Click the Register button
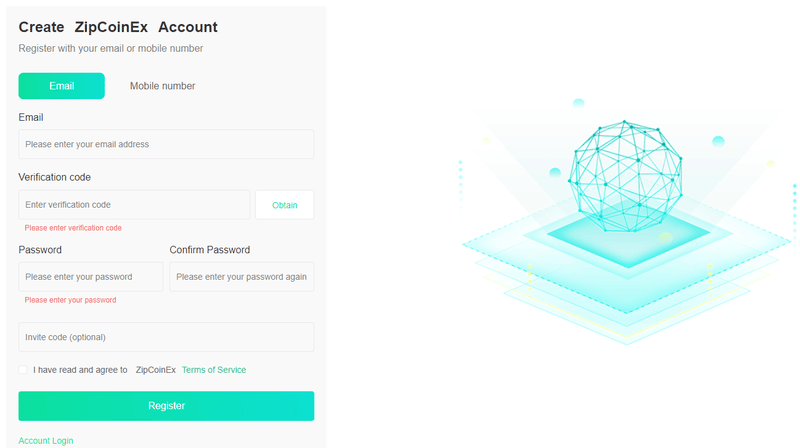 click(x=166, y=406)
